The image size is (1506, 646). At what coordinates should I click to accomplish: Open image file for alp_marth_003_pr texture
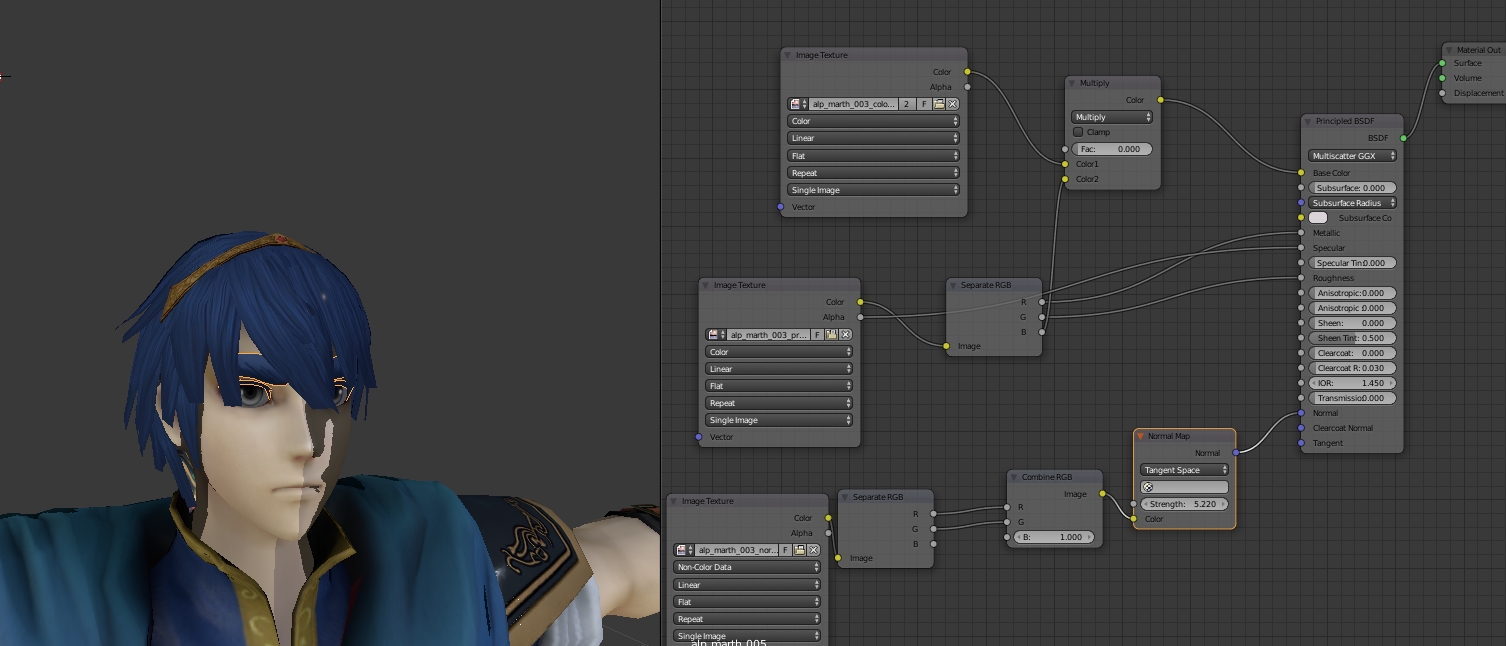point(832,335)
